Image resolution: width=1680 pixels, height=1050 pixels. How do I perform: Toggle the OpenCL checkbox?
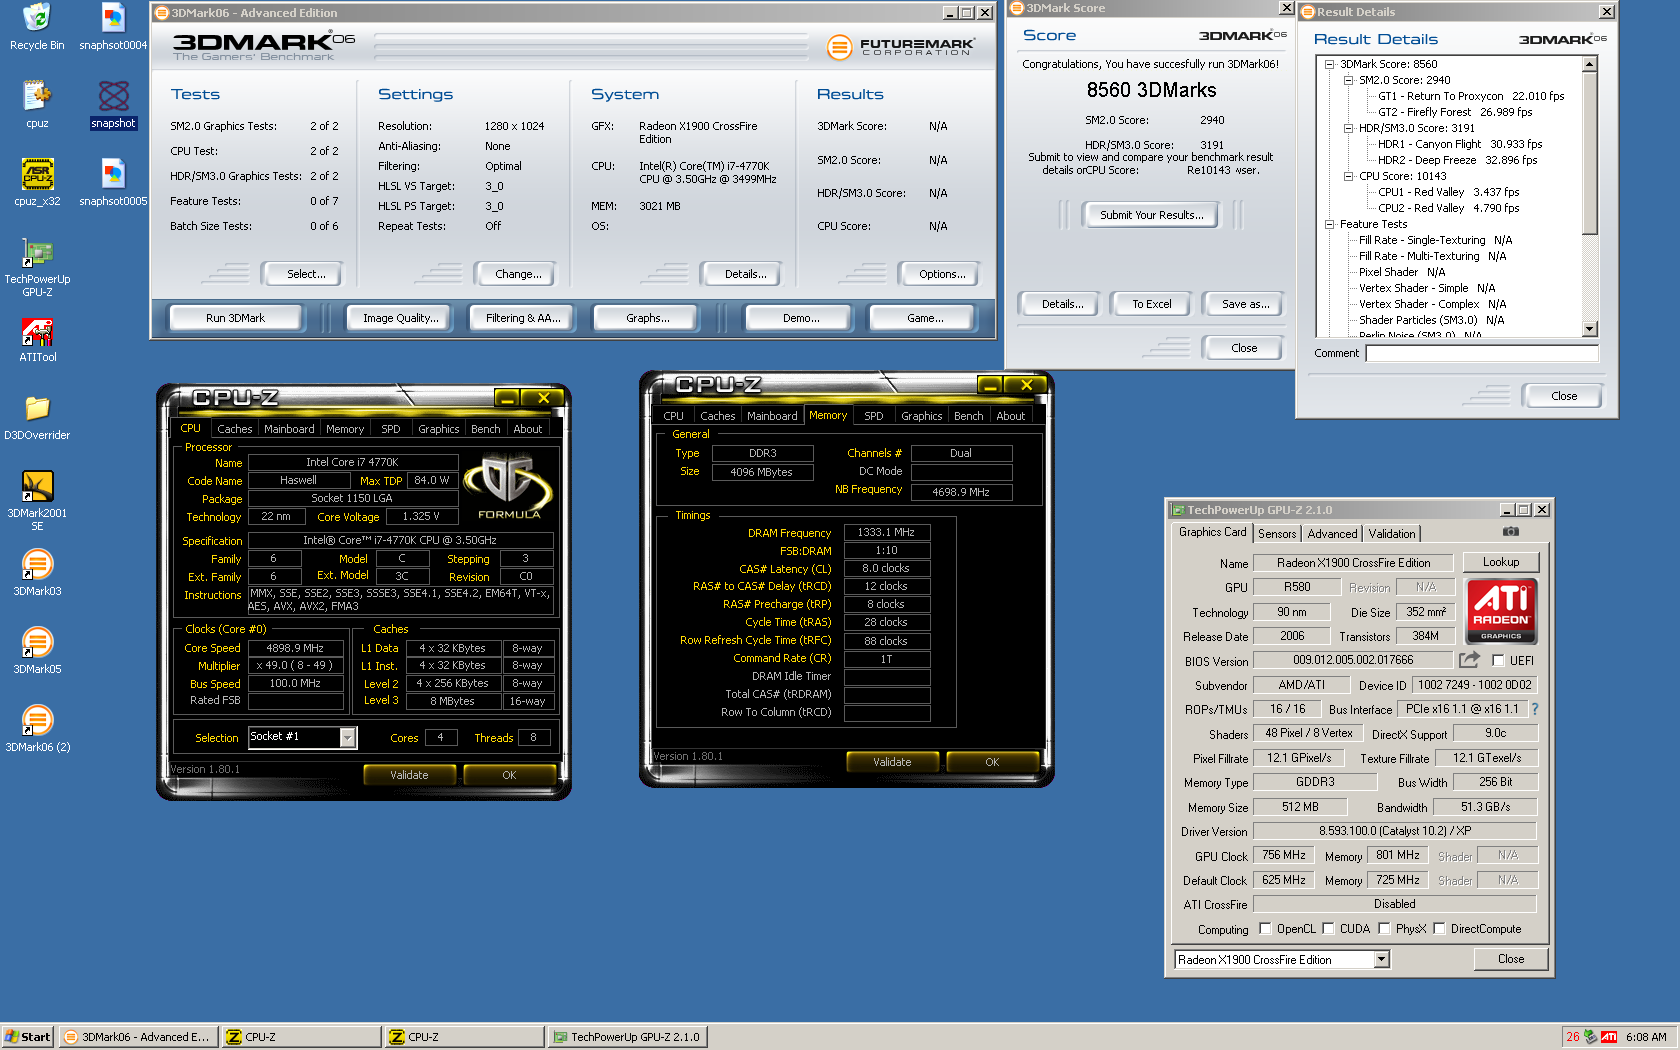click(x=1265, y=929)
